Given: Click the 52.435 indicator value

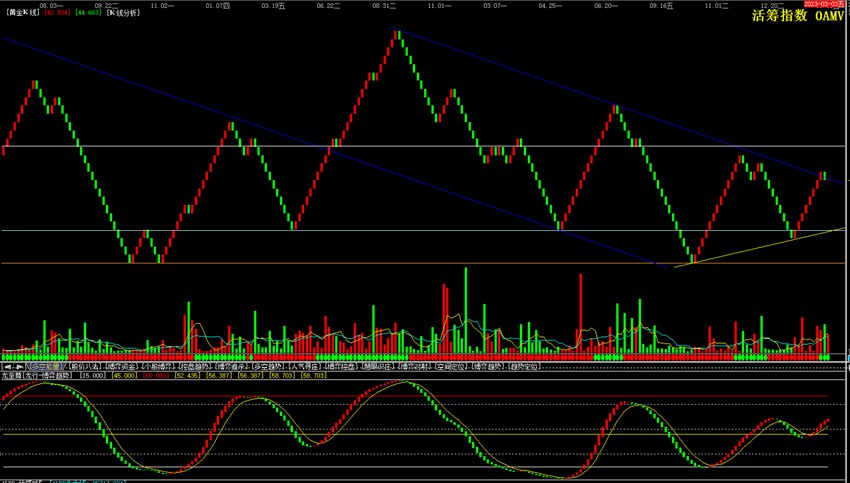Looking at the screenshot, I should click(188, 375).
